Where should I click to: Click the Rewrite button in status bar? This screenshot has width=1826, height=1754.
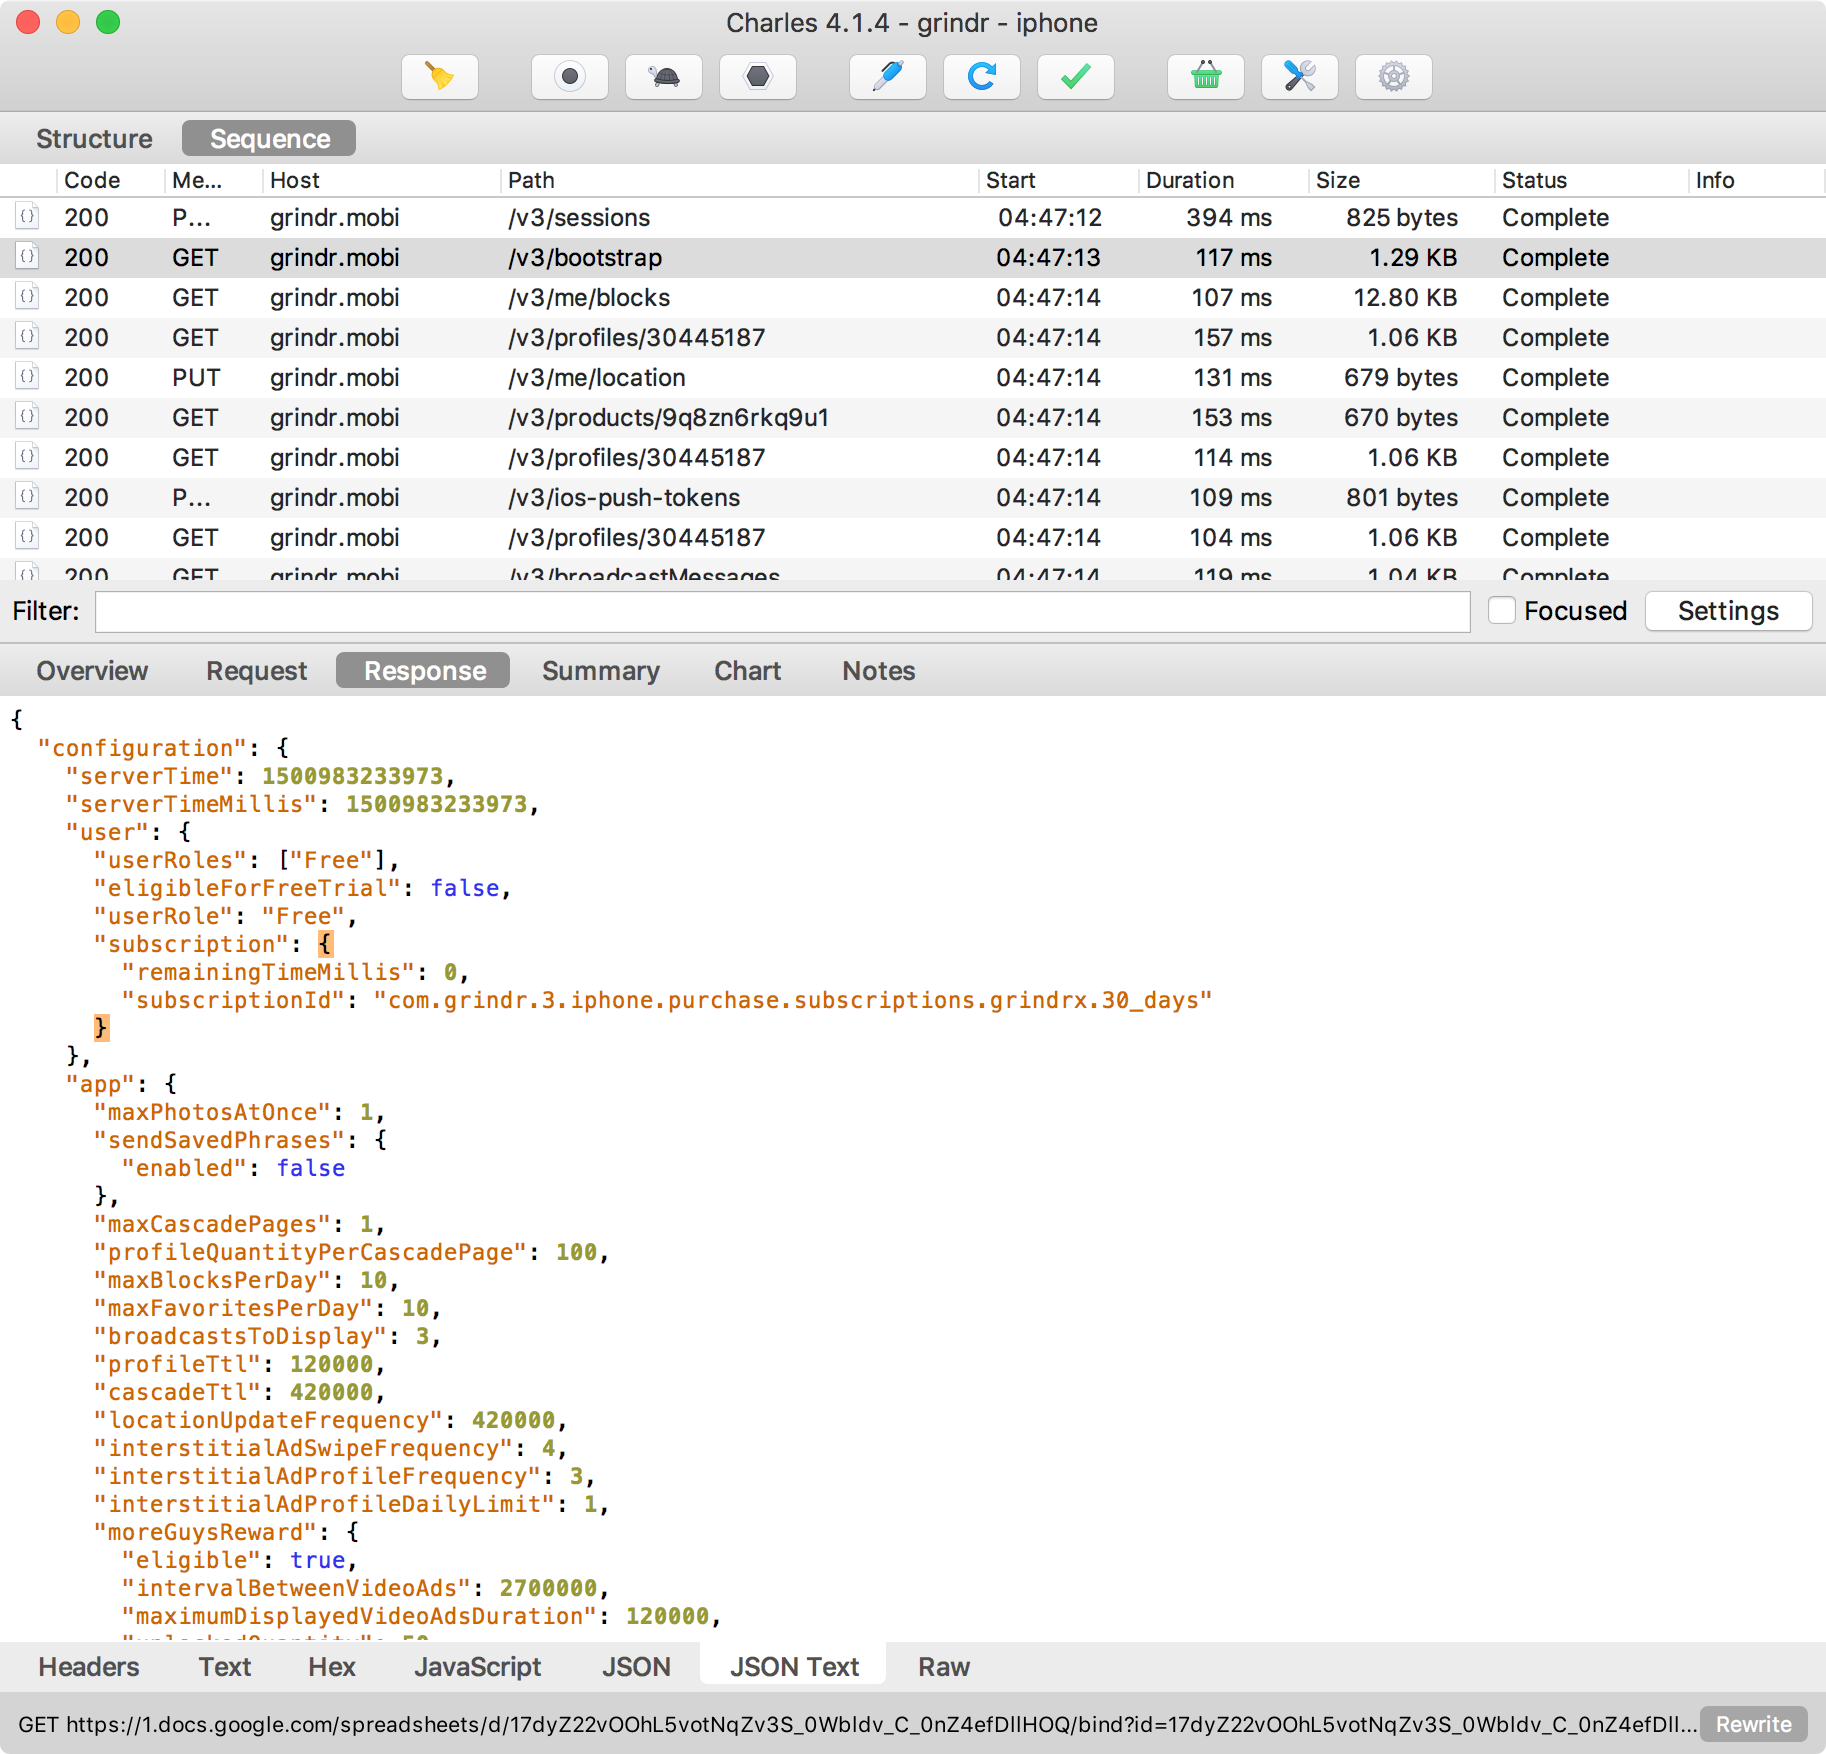[x=1753, y=1724]
